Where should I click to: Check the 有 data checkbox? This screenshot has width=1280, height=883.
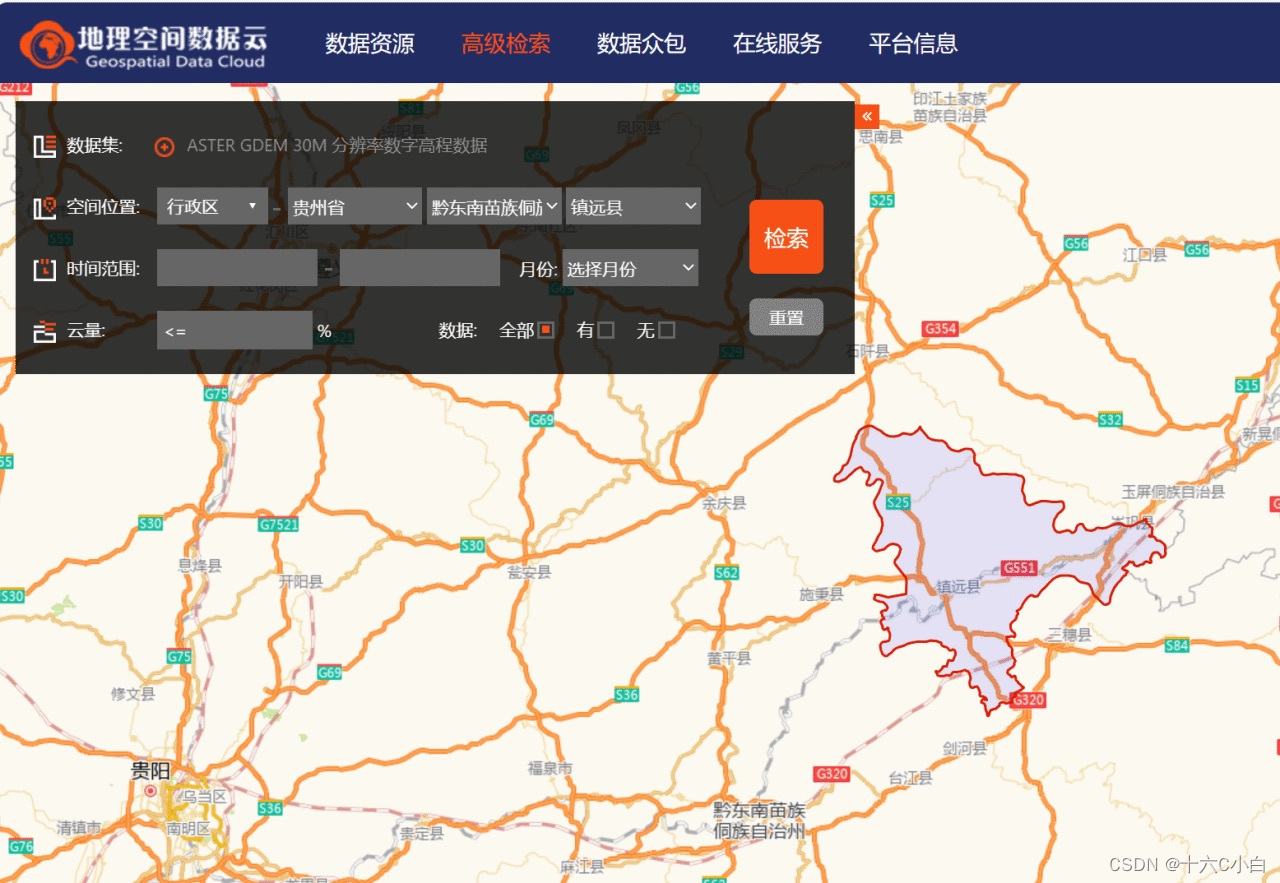pyautogui.click(x=606, y=330)
